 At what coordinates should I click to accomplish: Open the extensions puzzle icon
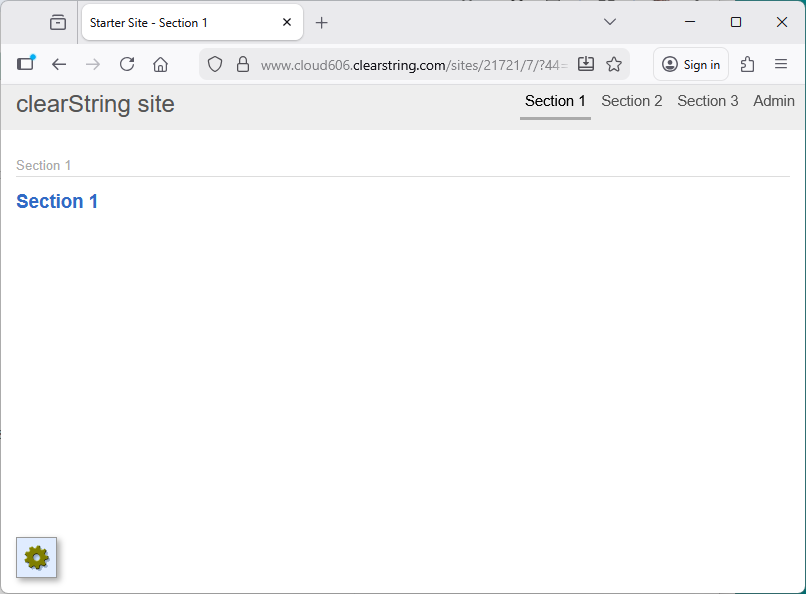coord(747,64)
